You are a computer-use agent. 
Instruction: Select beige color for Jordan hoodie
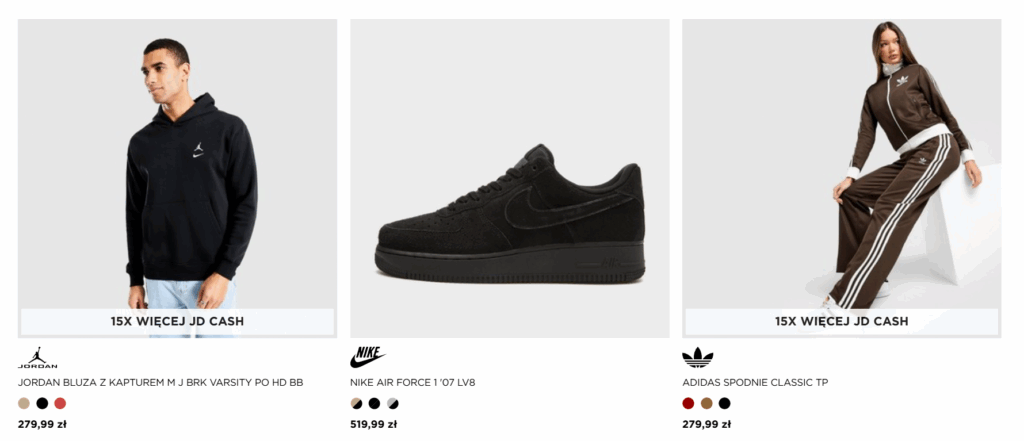tap(24, 403)
